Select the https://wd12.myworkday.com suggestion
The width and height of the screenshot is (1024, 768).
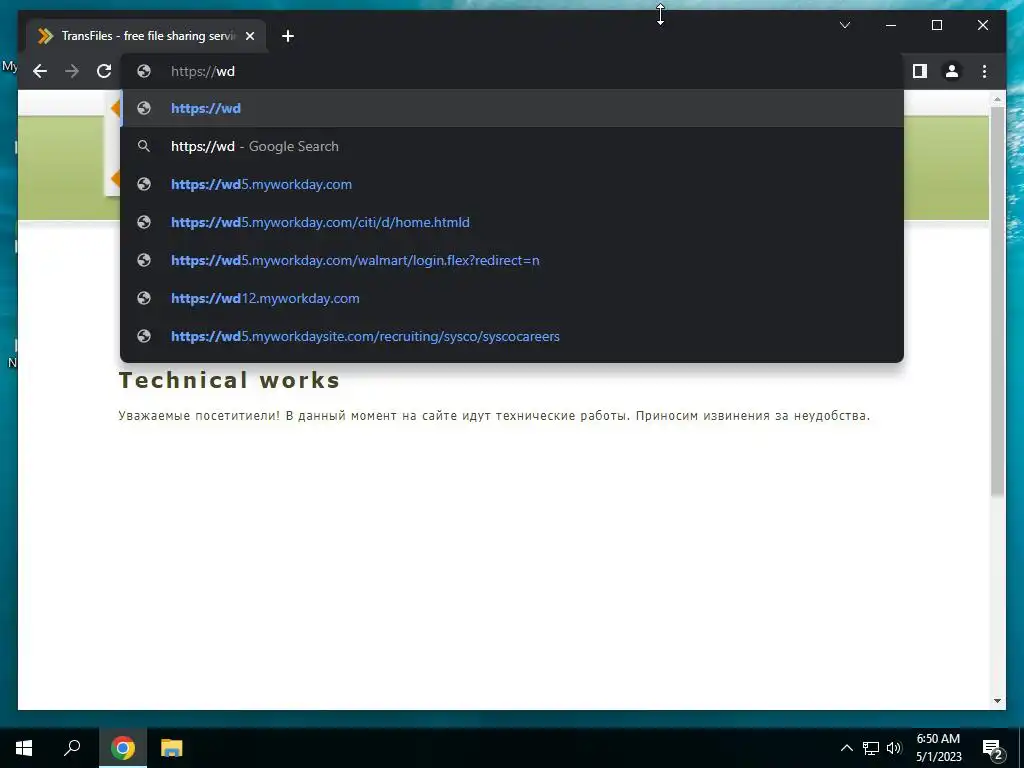tap(512, 298)
